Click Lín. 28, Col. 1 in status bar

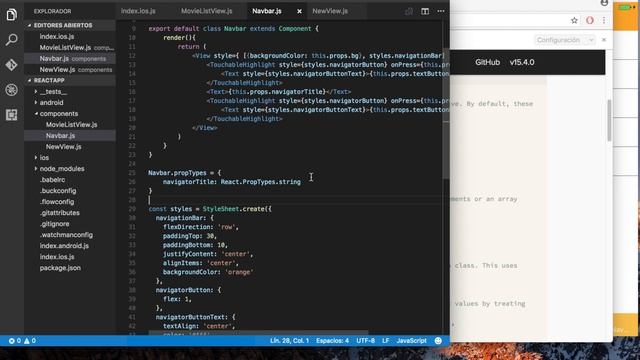(x=289, y=340)
